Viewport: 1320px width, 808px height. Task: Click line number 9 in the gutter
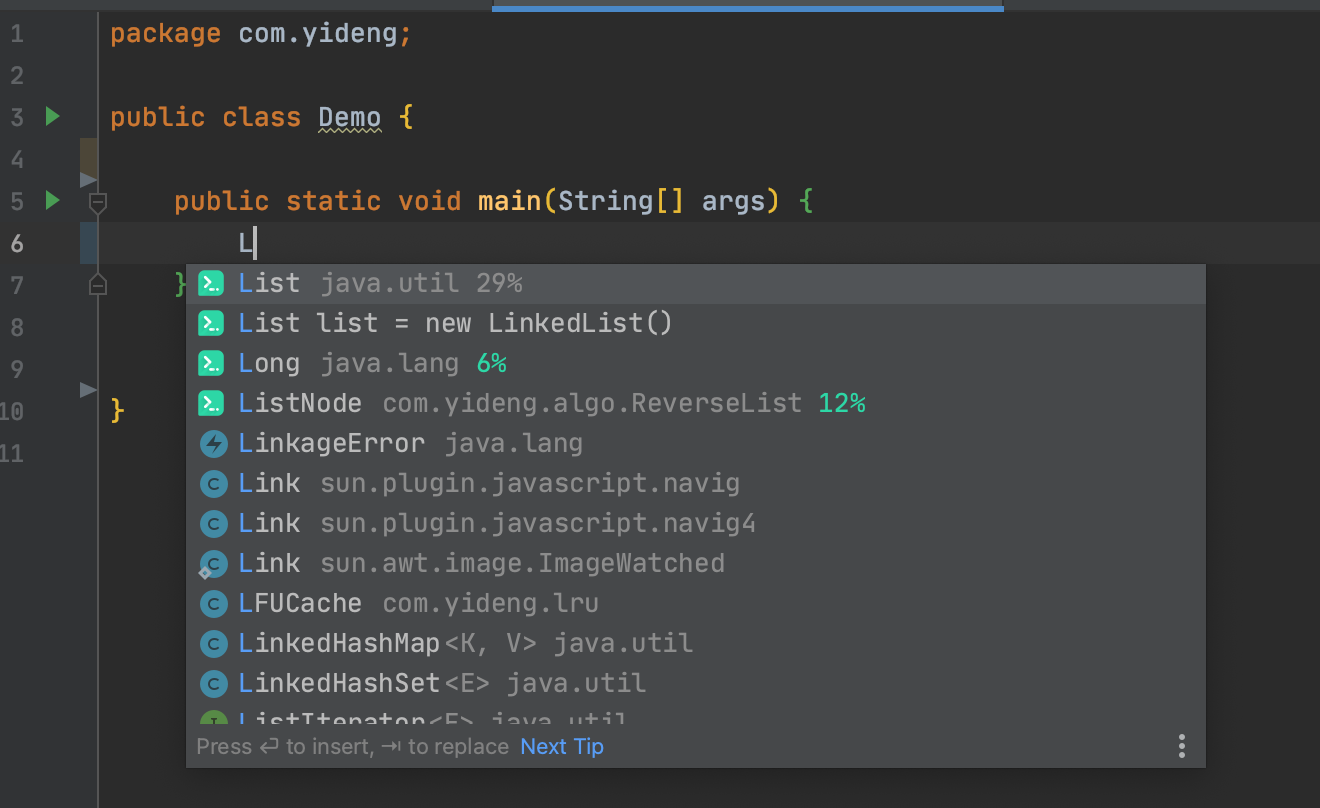coord(16,369)
